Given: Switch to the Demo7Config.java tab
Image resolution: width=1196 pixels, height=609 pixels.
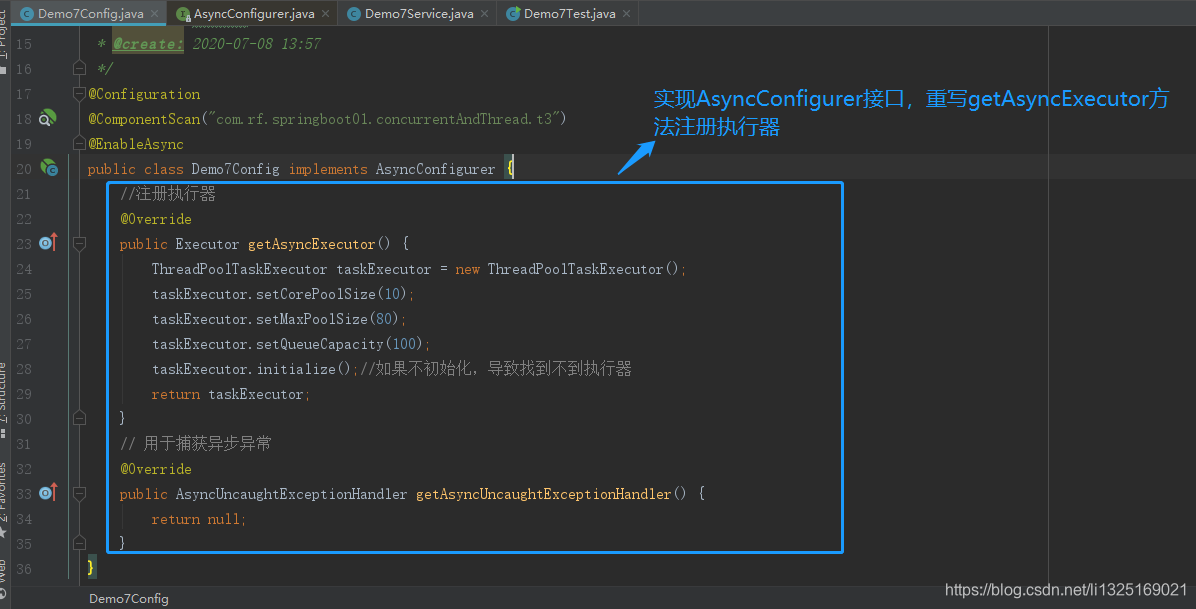Looking at the screenshot, I should pyautogui.click(x=90, y=13).
